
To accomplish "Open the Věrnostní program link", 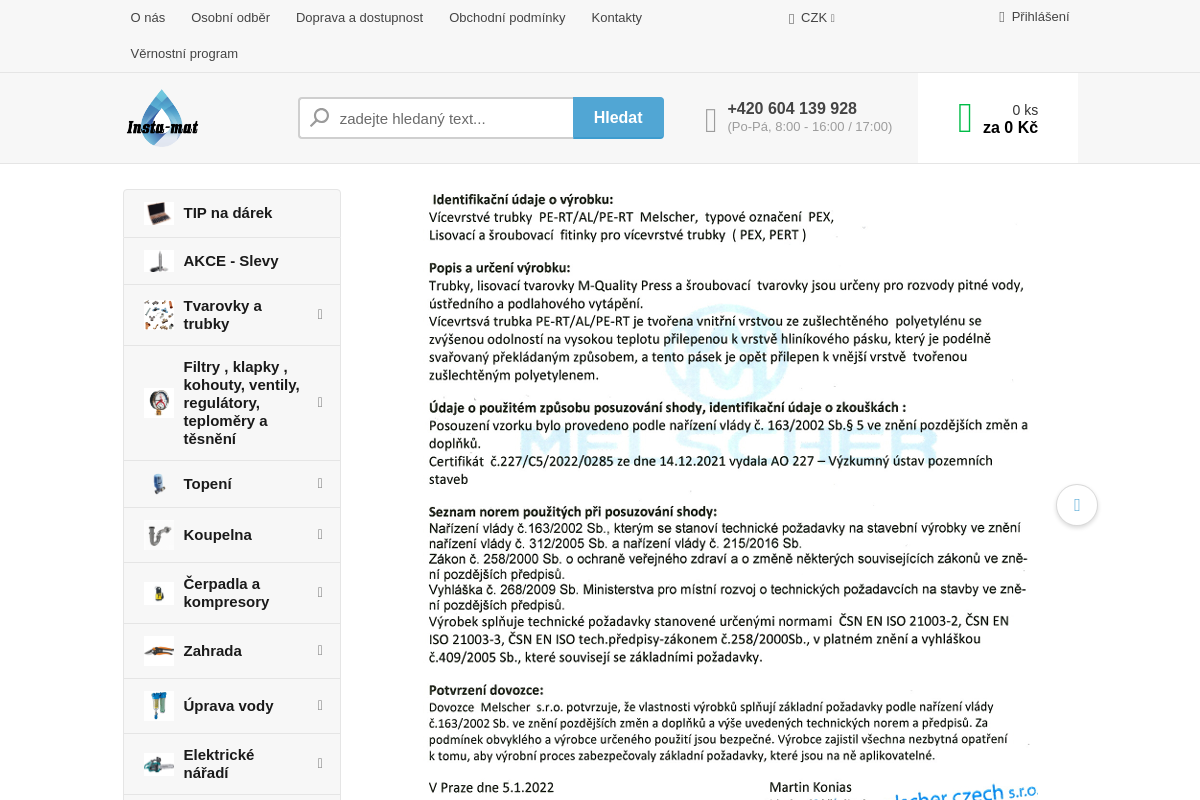I will point(184,54).
